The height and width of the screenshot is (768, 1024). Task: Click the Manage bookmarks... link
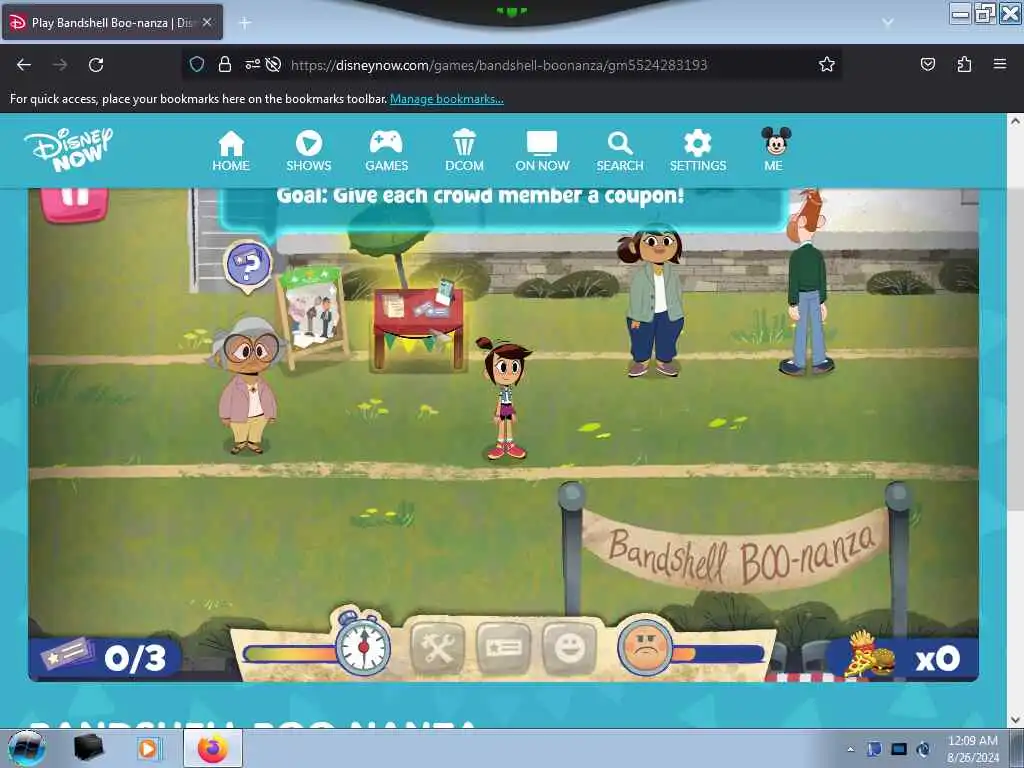(x=447, y=99)
